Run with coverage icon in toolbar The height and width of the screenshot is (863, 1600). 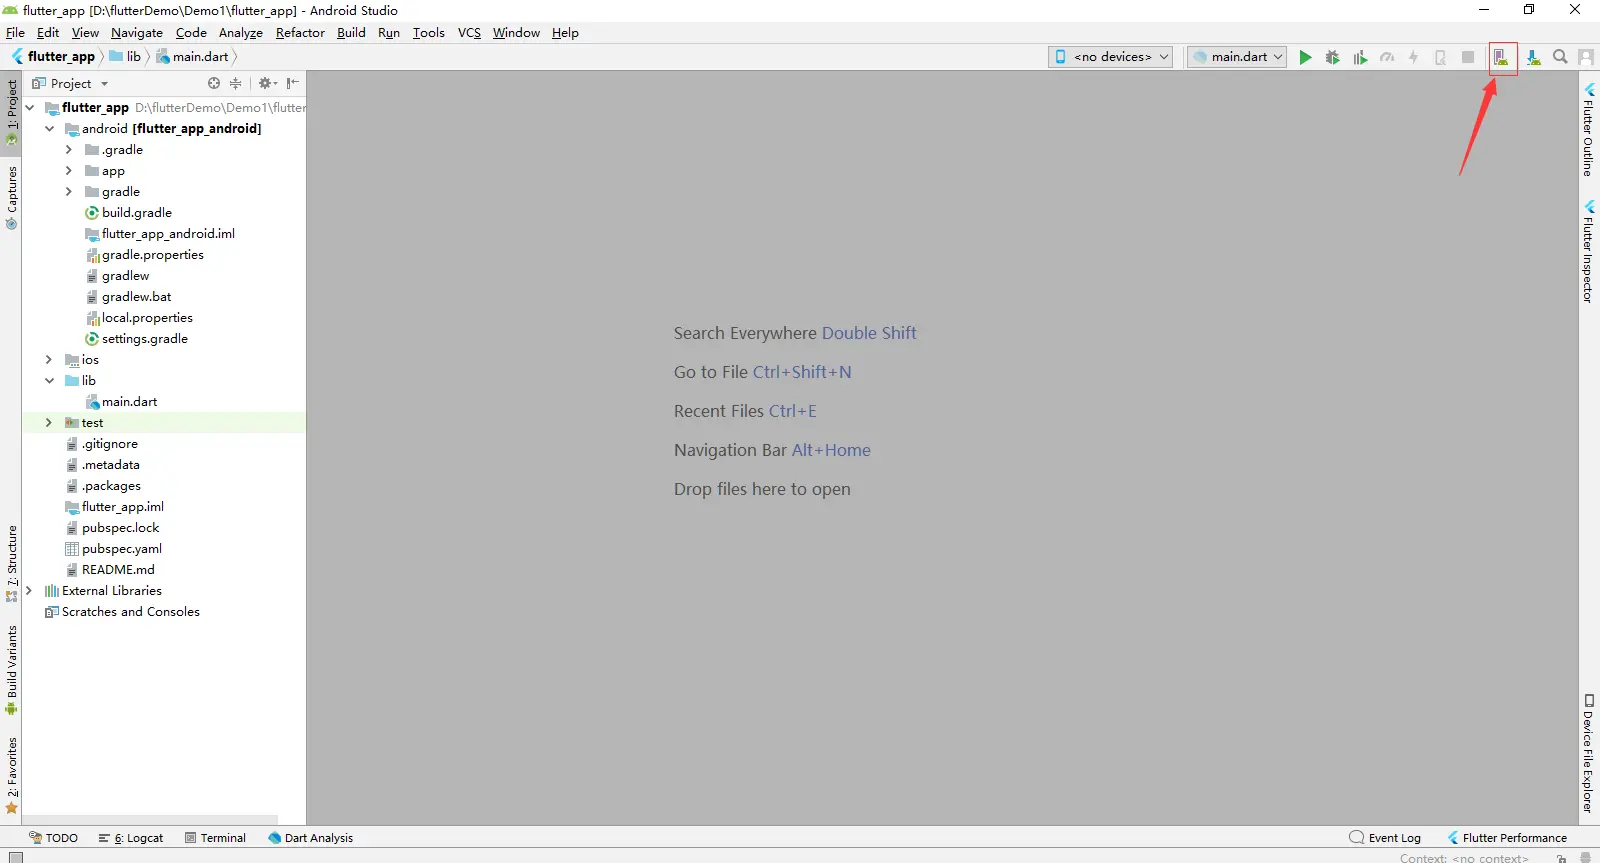1360,57
